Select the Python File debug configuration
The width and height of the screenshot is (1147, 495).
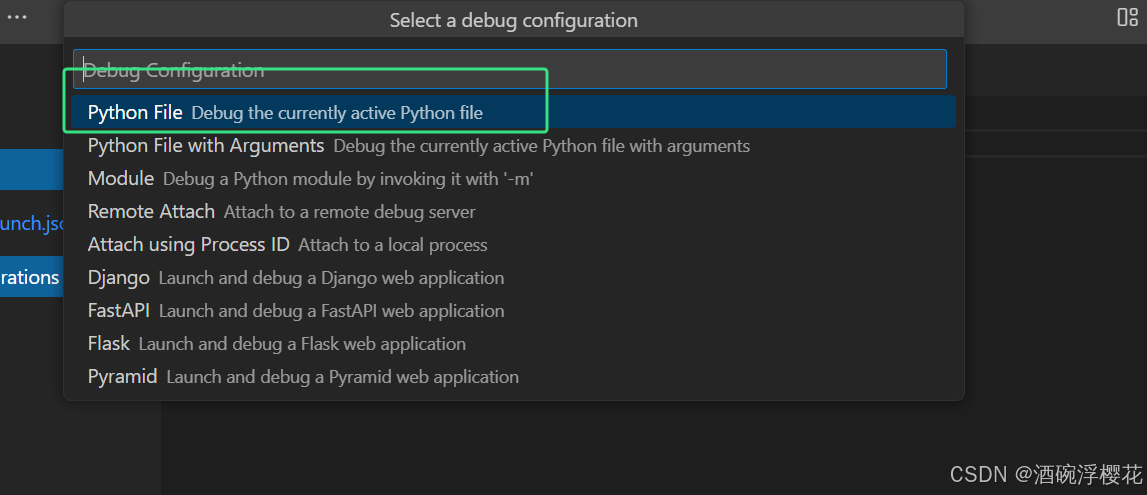[x=135, y=113]
